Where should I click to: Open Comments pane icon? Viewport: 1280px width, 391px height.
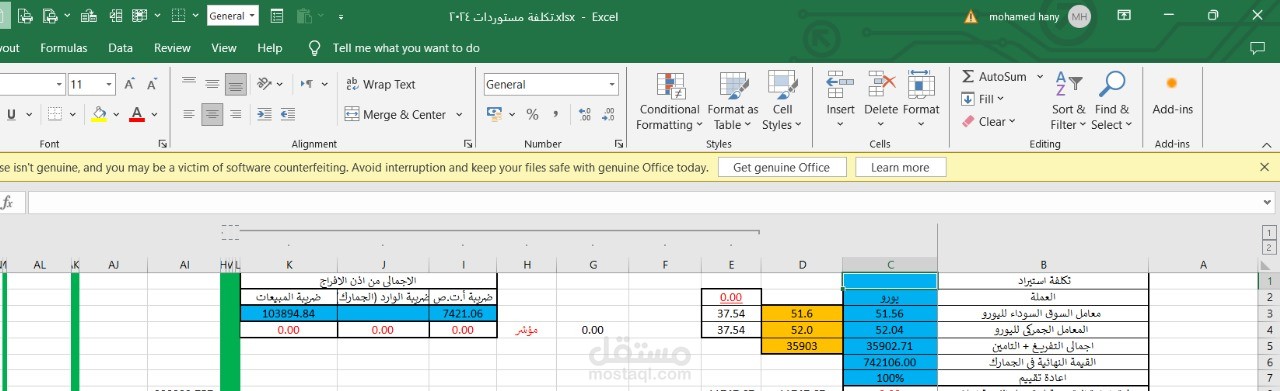[1258, 48]
